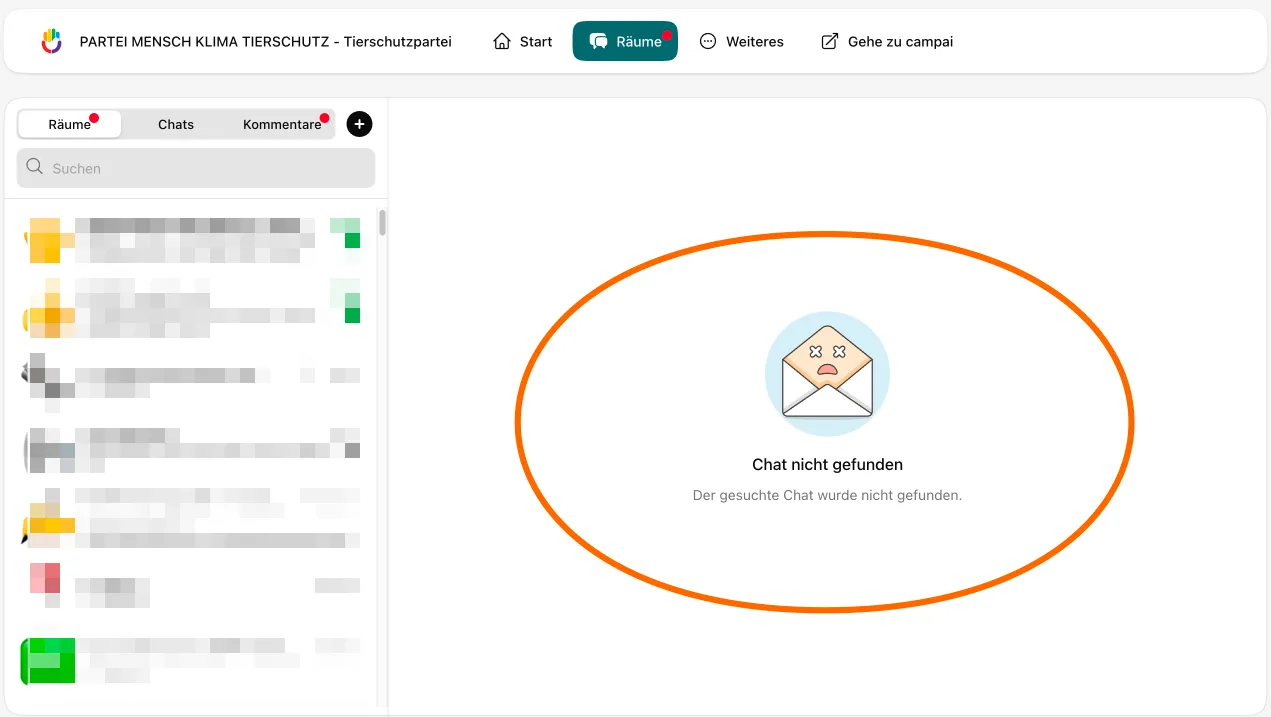Click the Tierschutzpartei colorful hand logo
The image size is (1271, 717).
pos(52,41)
